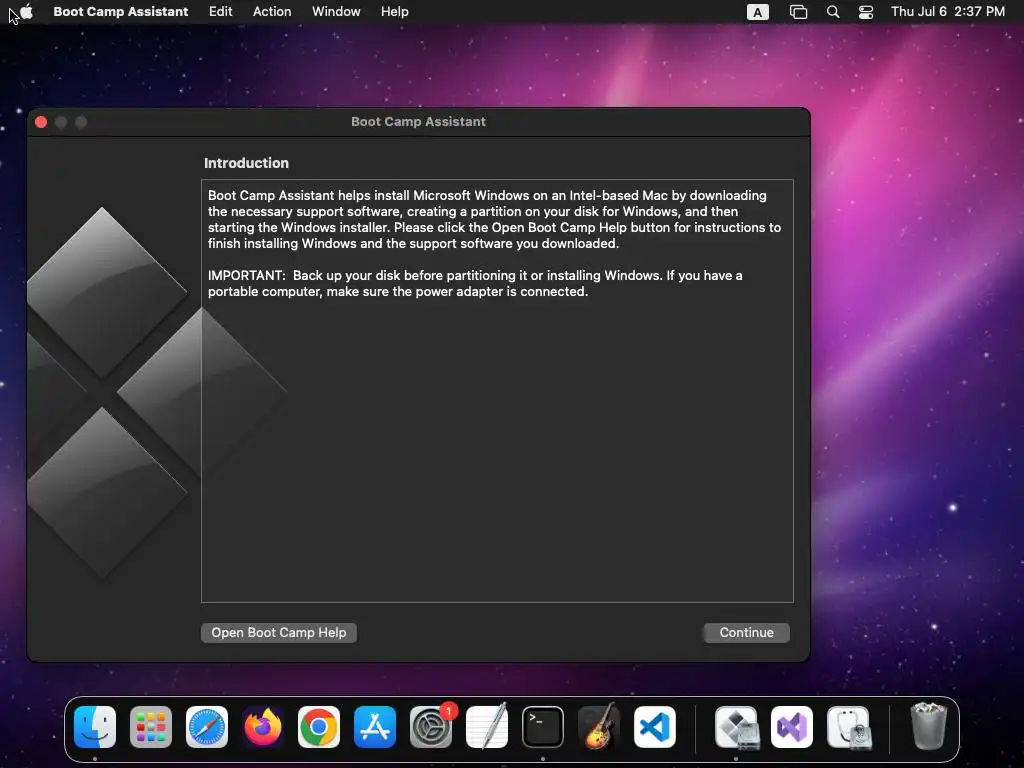Click the date and time clock
Screen dimensions: 1024x768
click(948, 11)
